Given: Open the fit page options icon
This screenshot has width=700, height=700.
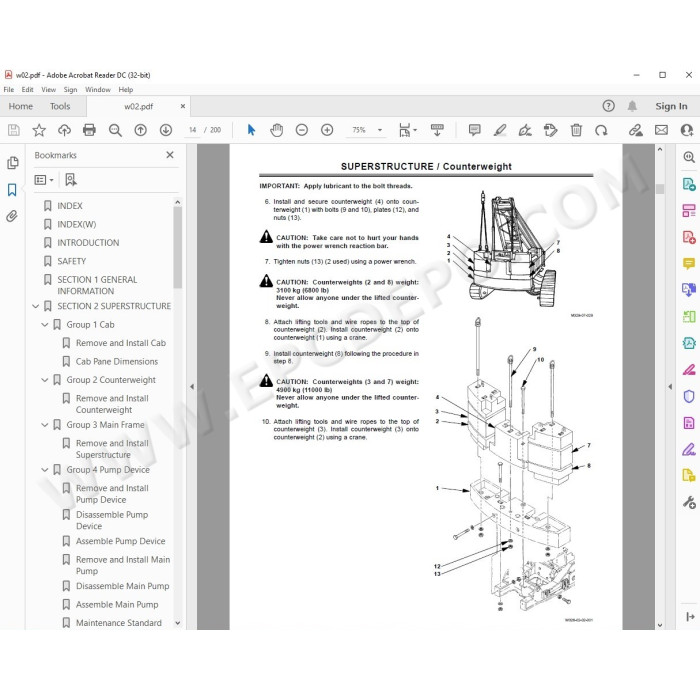Looking at the screenshot, I should pyautogui.click(x=408, y=130).
